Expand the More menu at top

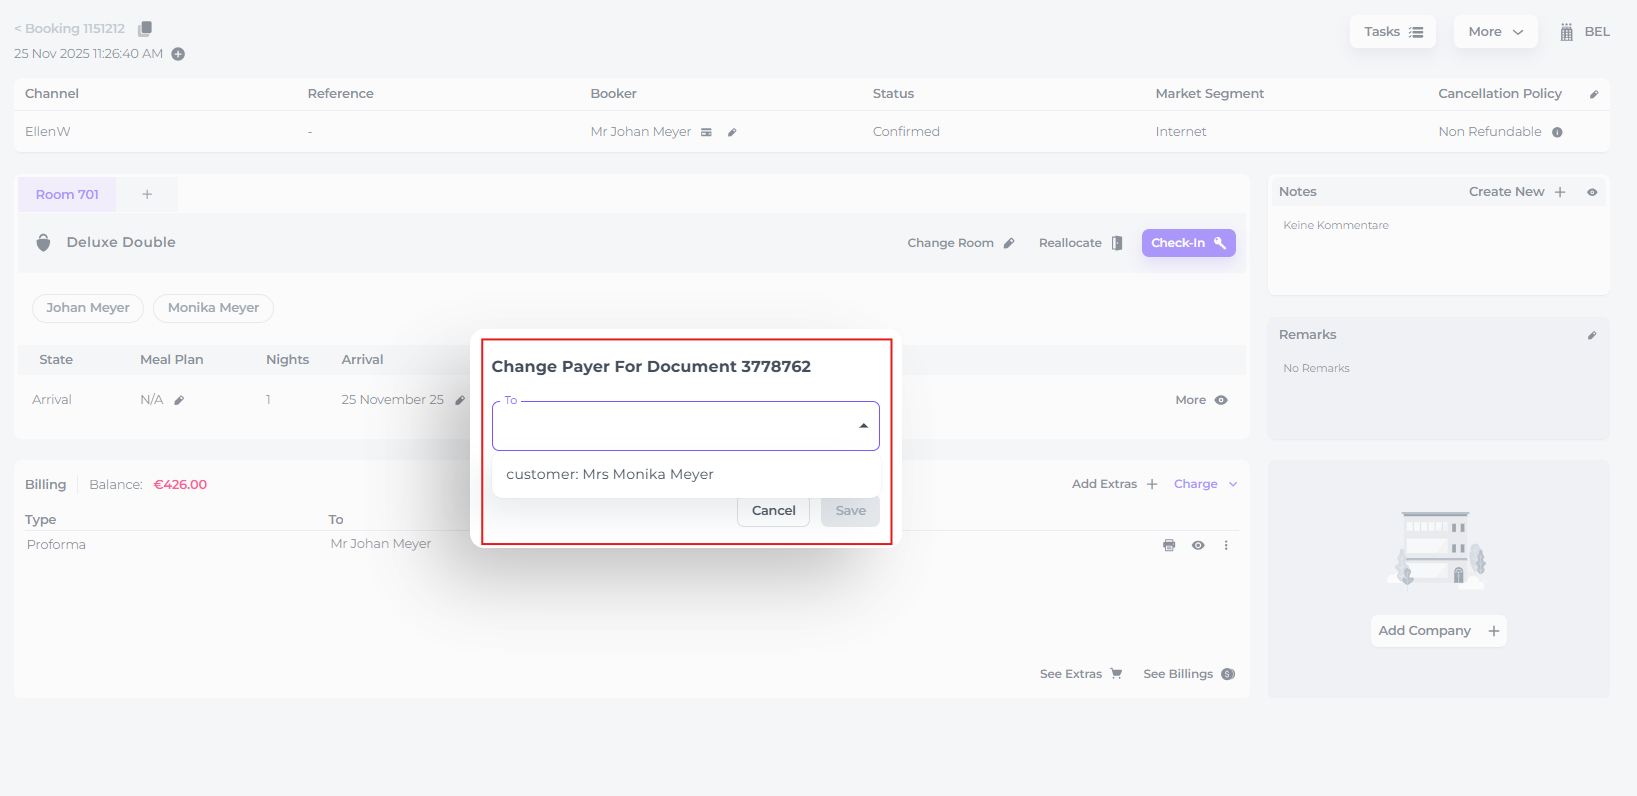(x=1495, y=32)
